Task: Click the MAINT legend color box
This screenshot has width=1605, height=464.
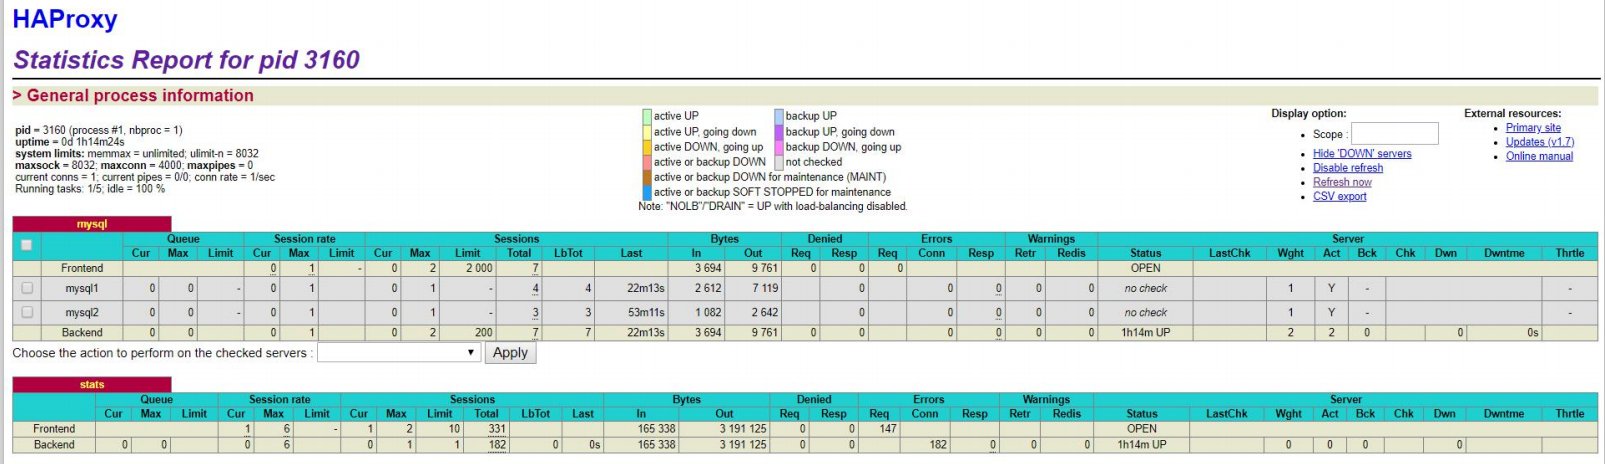Action: (647, 177)
